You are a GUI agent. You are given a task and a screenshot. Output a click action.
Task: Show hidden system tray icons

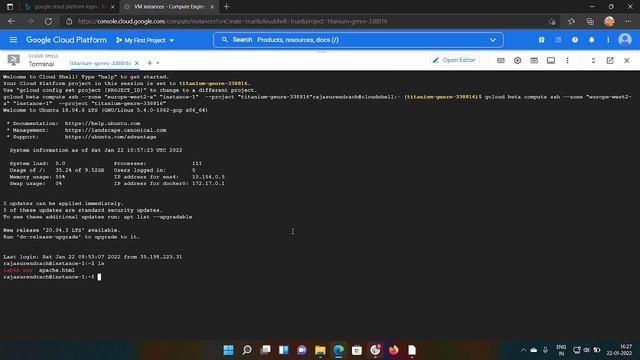pyautogui.click(x=523, y=350)
